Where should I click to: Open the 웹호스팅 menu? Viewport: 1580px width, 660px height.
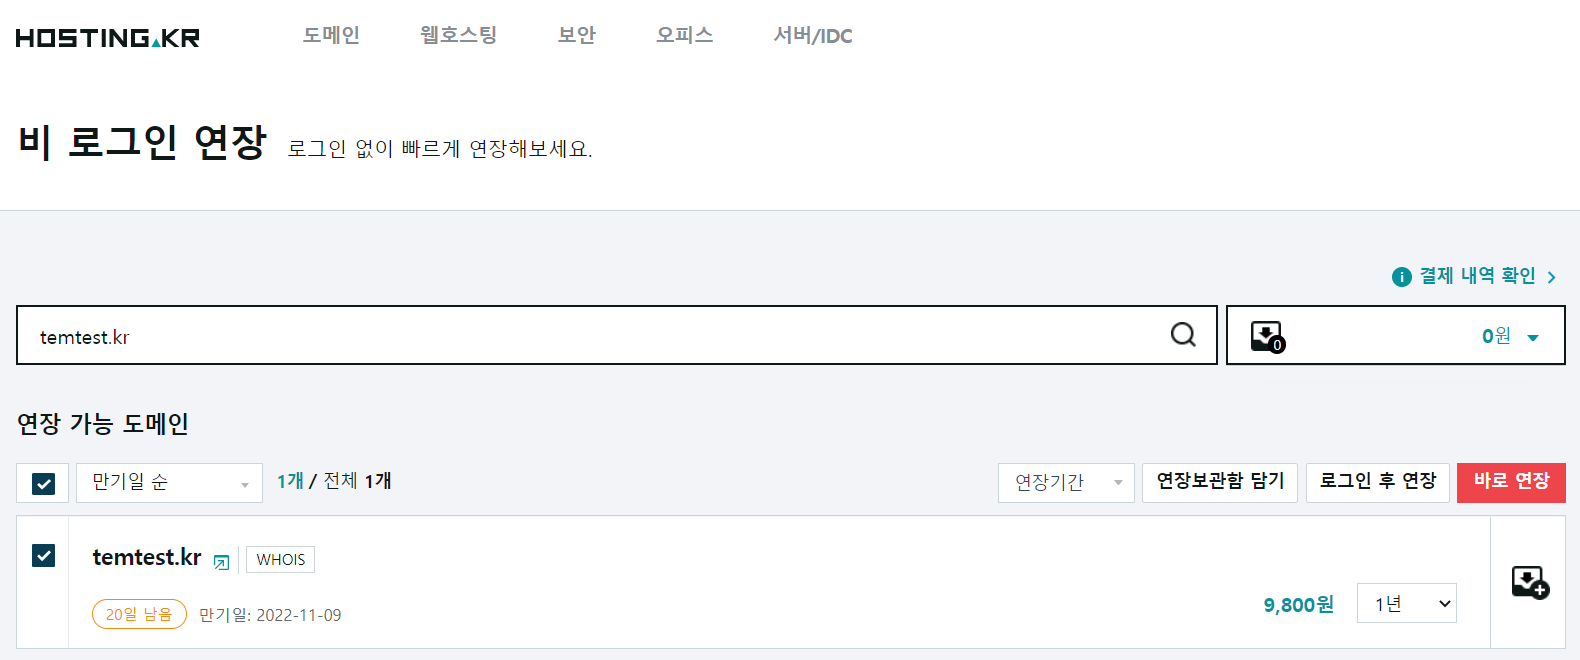coord(458,35)
